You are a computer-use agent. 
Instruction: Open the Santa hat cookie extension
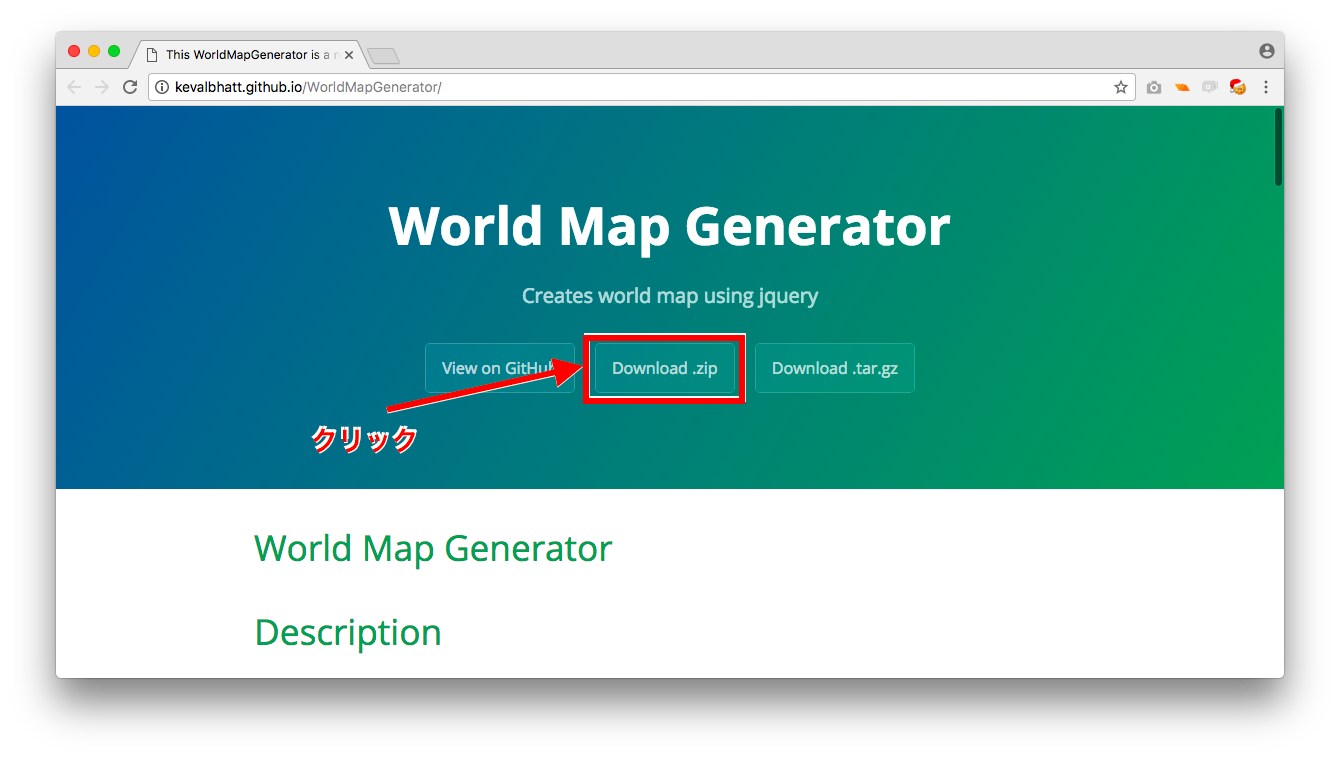pos(1238,87)
